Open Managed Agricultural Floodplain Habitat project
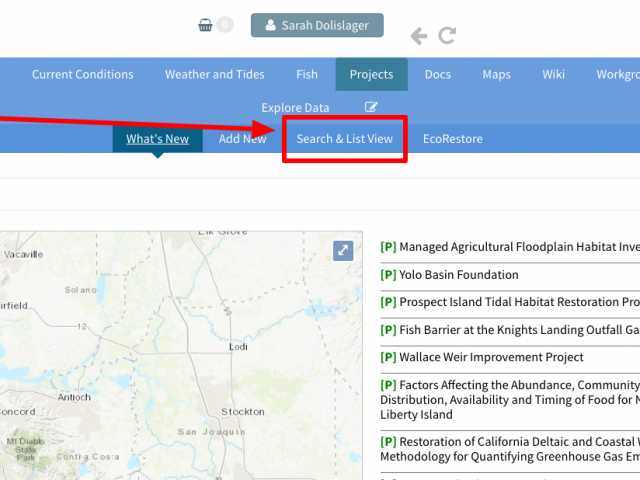640x480 pixels. (x=510, y=247)
